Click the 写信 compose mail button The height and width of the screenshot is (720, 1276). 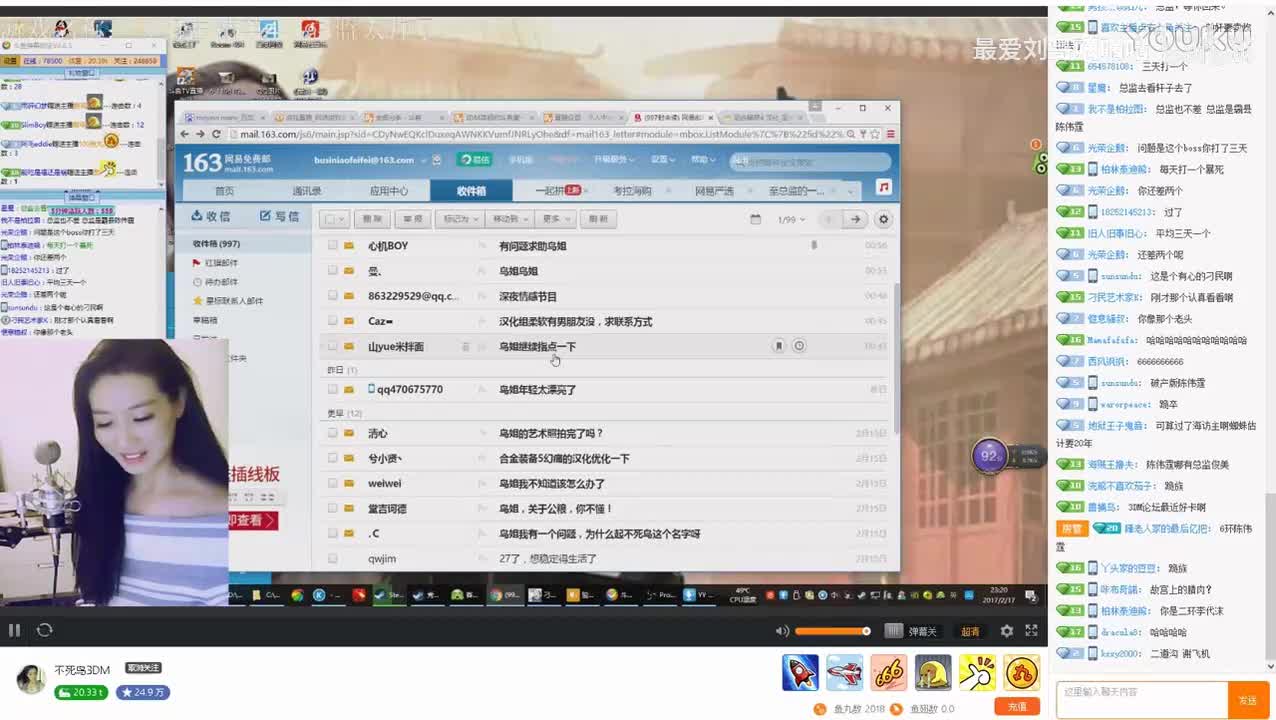(x=279, y=216)
